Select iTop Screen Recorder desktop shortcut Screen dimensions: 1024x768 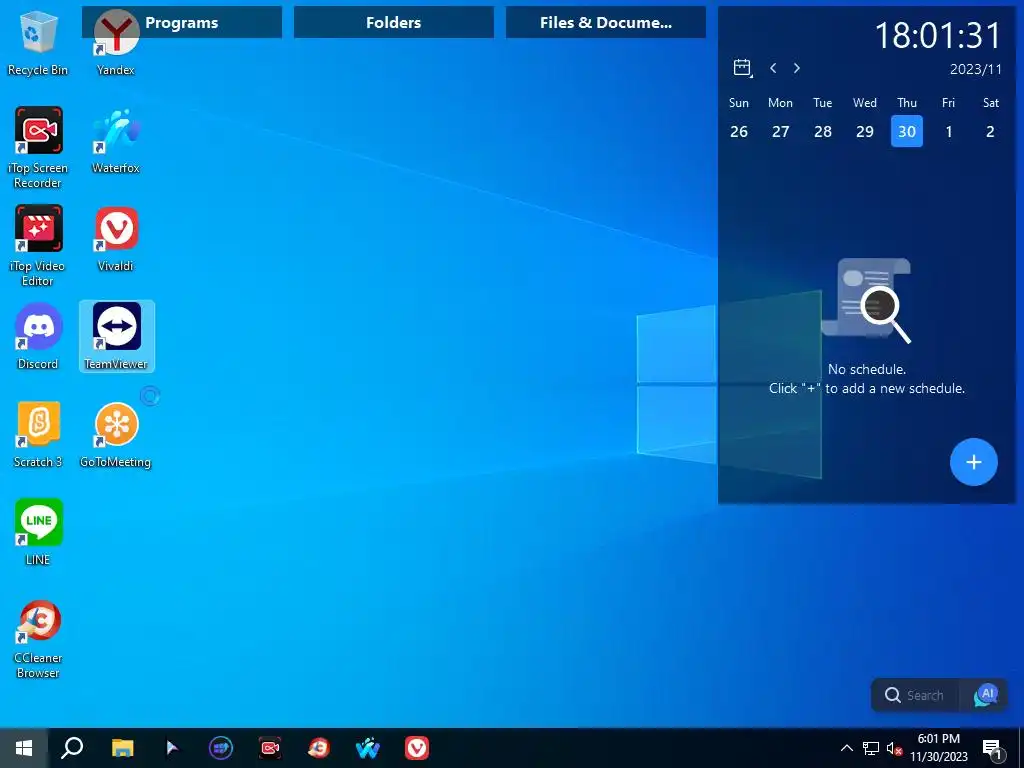tap(37, 148)
